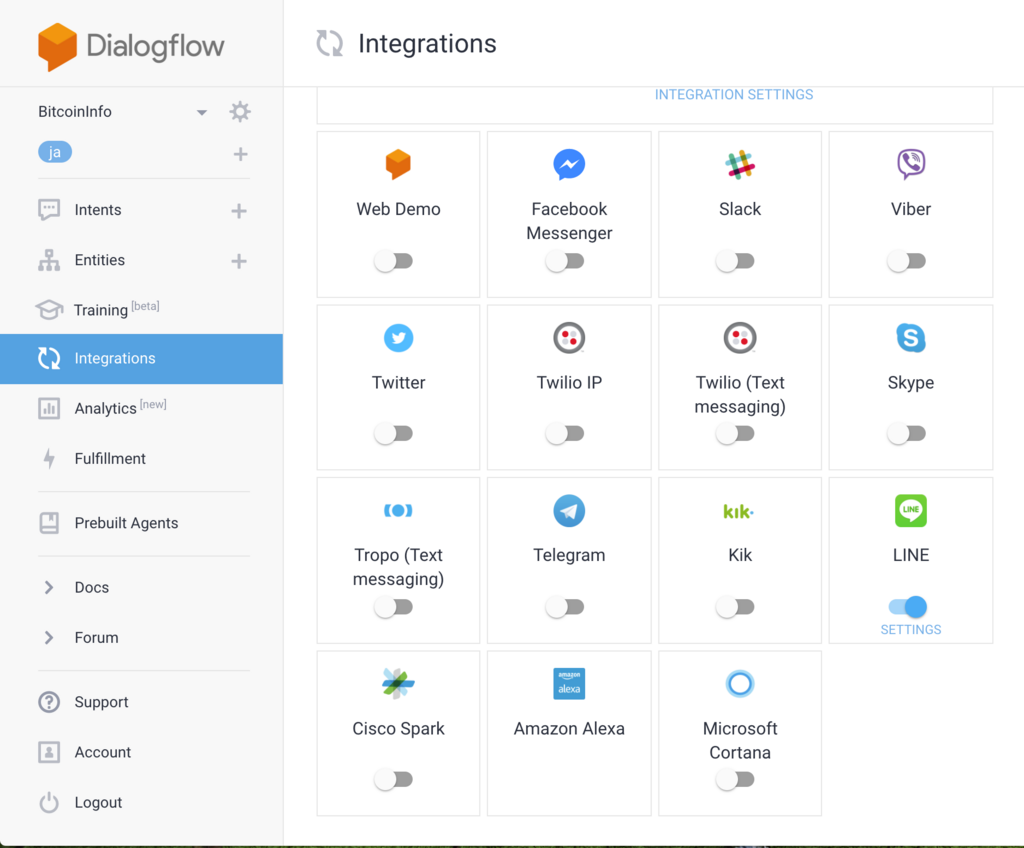Enable the Twitter integration toggle

(394, 434)
